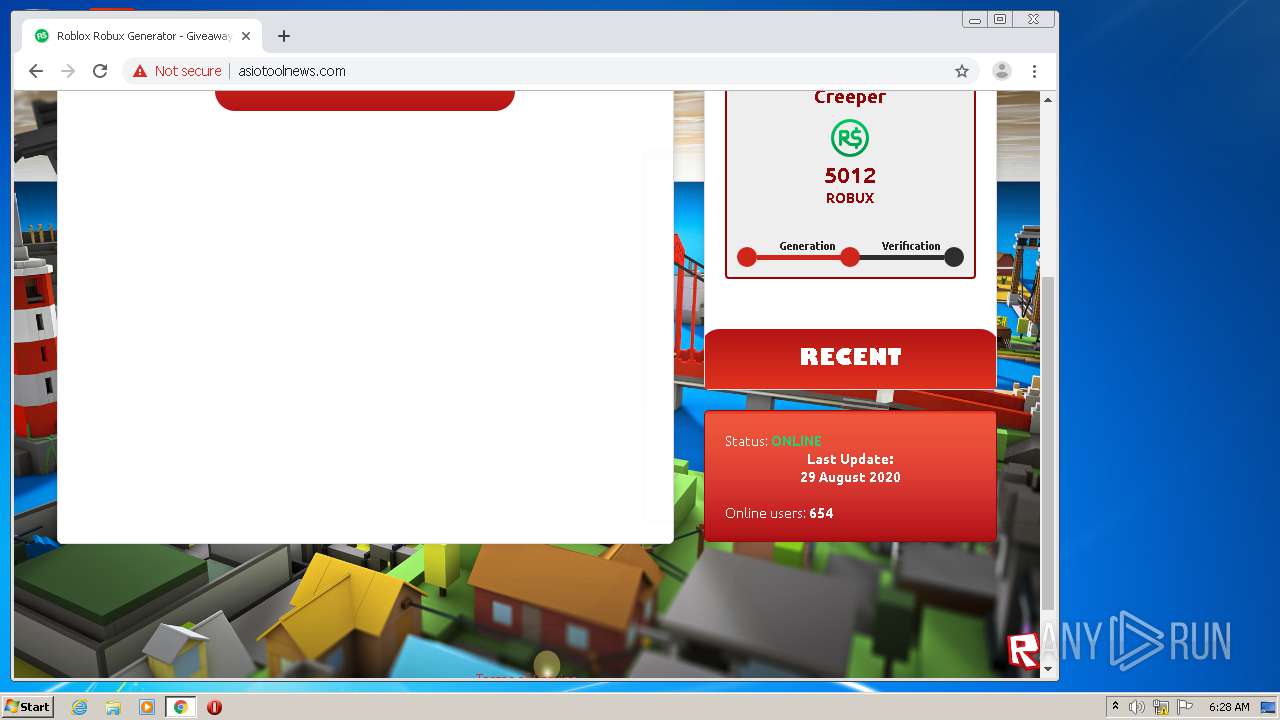Click the network tray icon
This screenshot has width=1280, height=720.
(x=1161, y=707)
